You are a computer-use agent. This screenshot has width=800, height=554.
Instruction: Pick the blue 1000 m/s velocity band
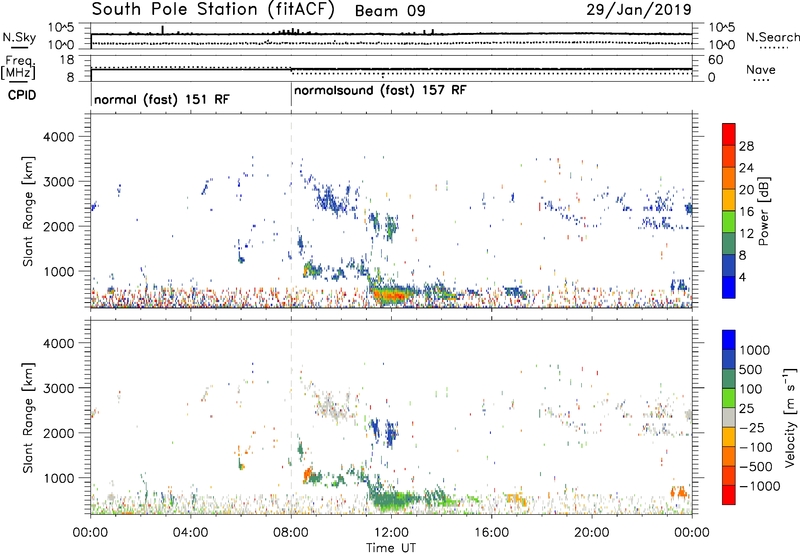tap(729, 340)
